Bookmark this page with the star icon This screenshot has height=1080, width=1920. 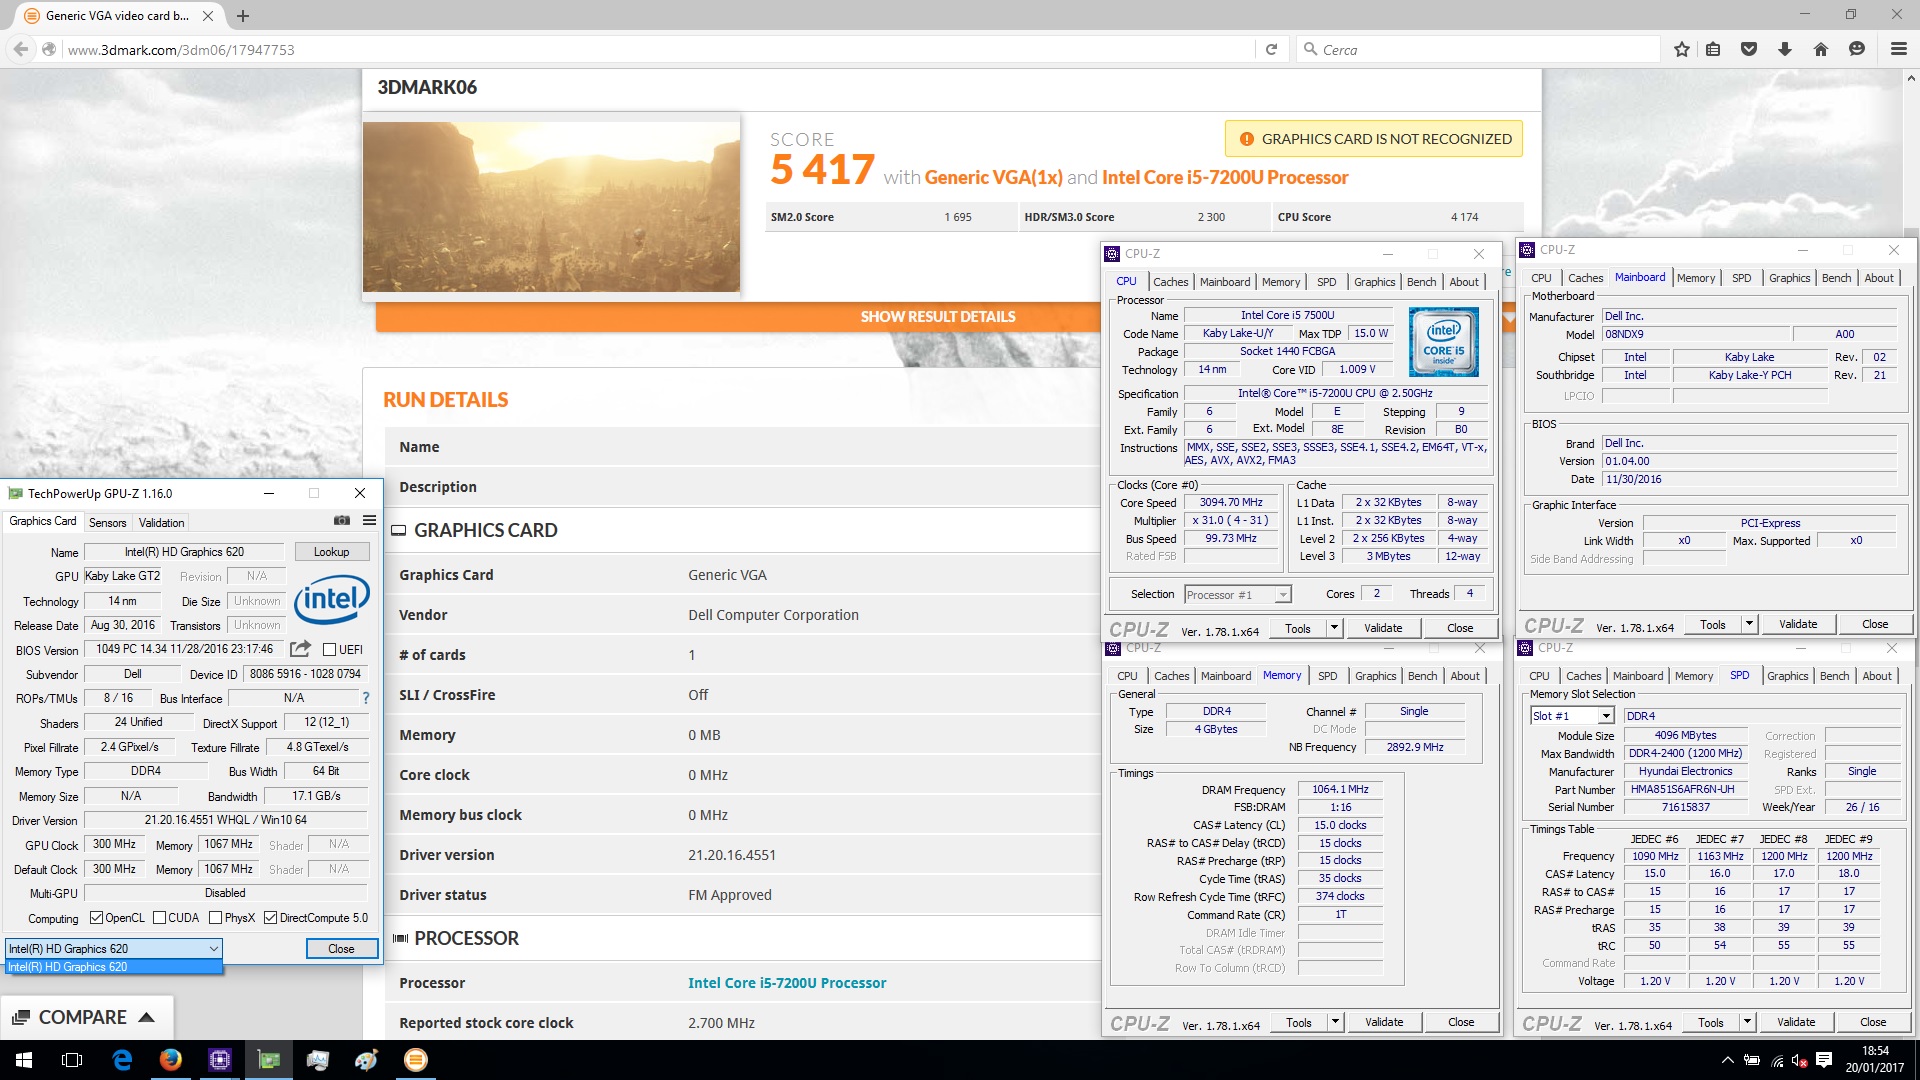tap(1682, 49)
